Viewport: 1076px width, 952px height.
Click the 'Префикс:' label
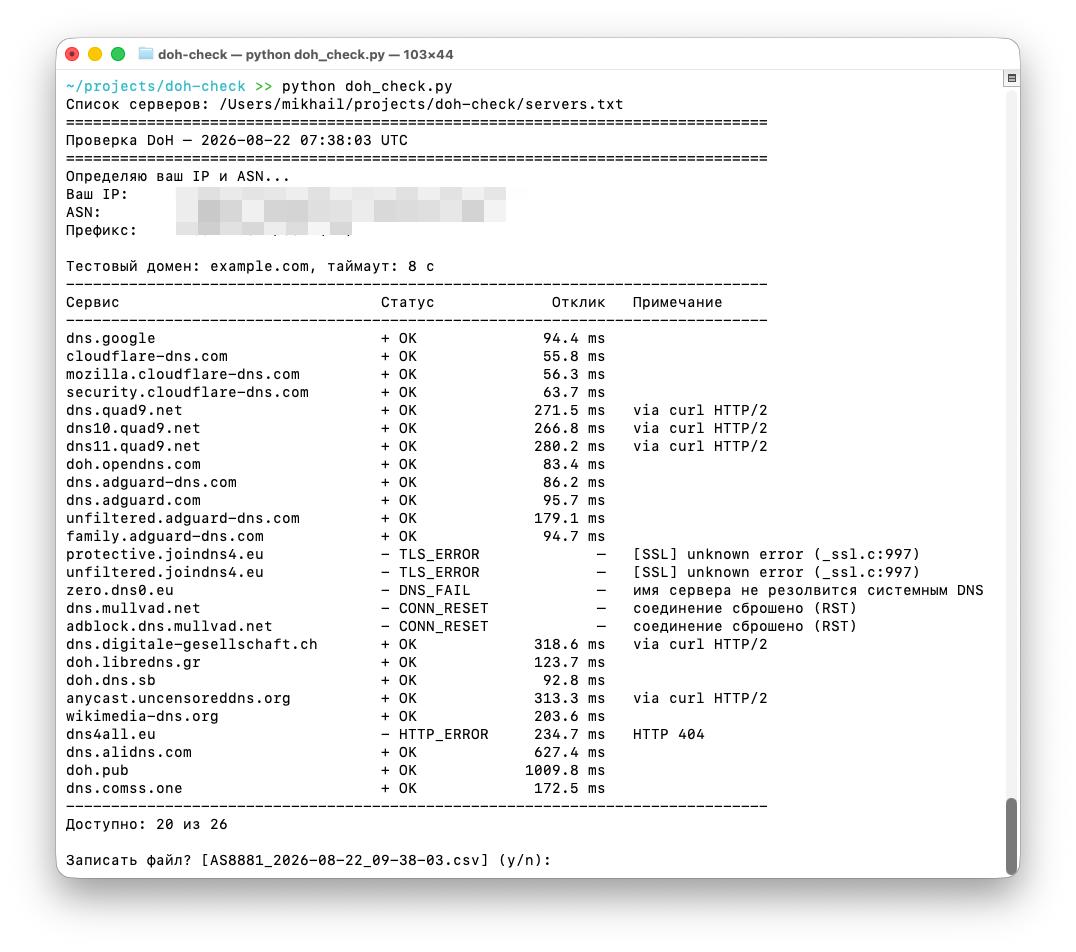pyautogui.click(x=102, y=231)
